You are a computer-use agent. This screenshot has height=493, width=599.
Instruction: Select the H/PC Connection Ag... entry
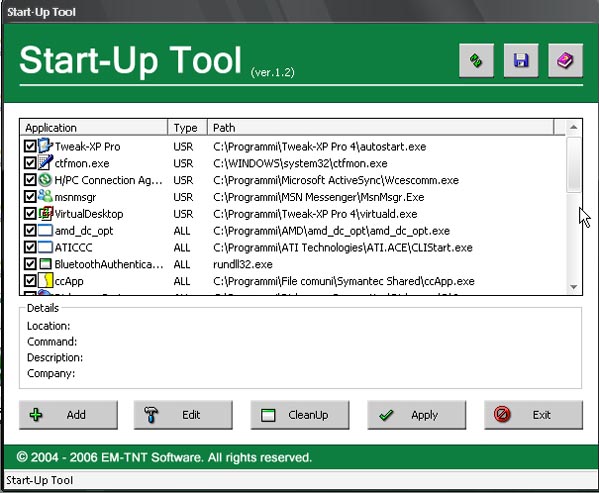[x=108, y=180]
